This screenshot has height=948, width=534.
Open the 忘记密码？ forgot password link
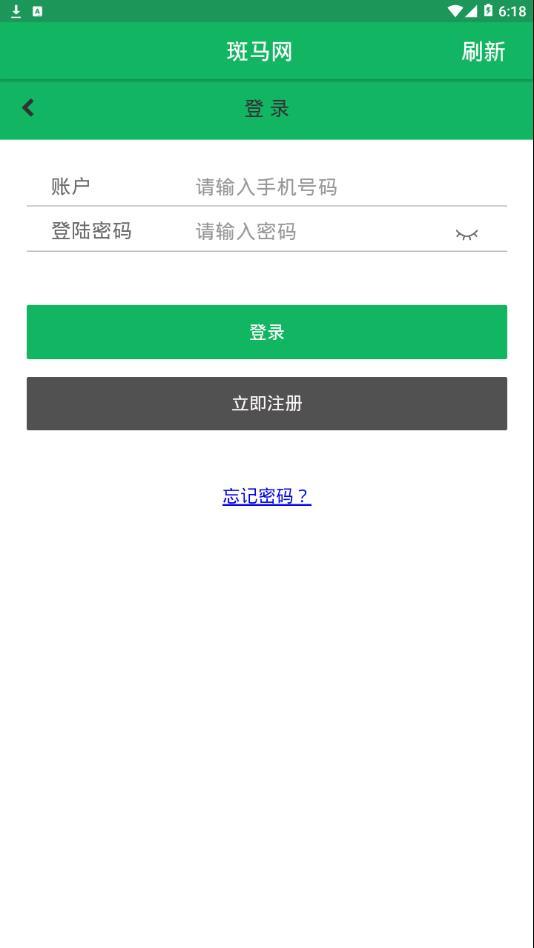[x=267, y=496]
